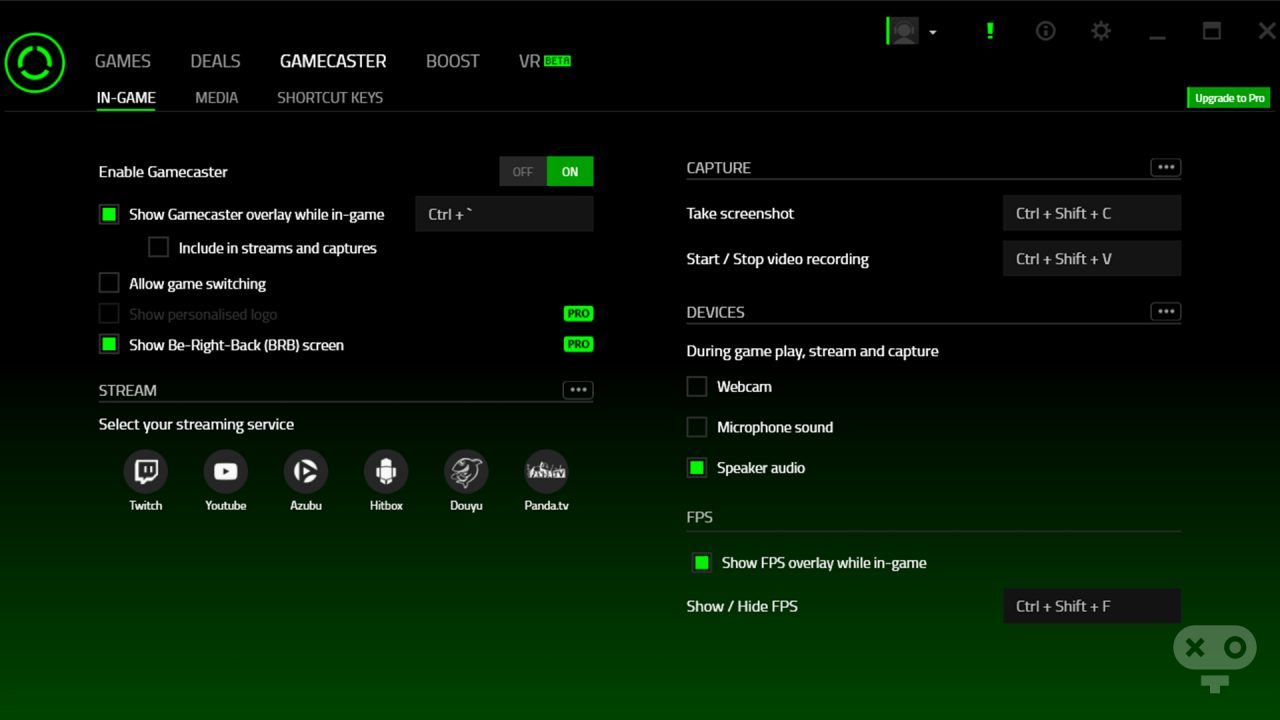Click the 'Enable Gamecaster' label
The width and height of the screenshot is (1280, 720).
(x=163, y=172)
